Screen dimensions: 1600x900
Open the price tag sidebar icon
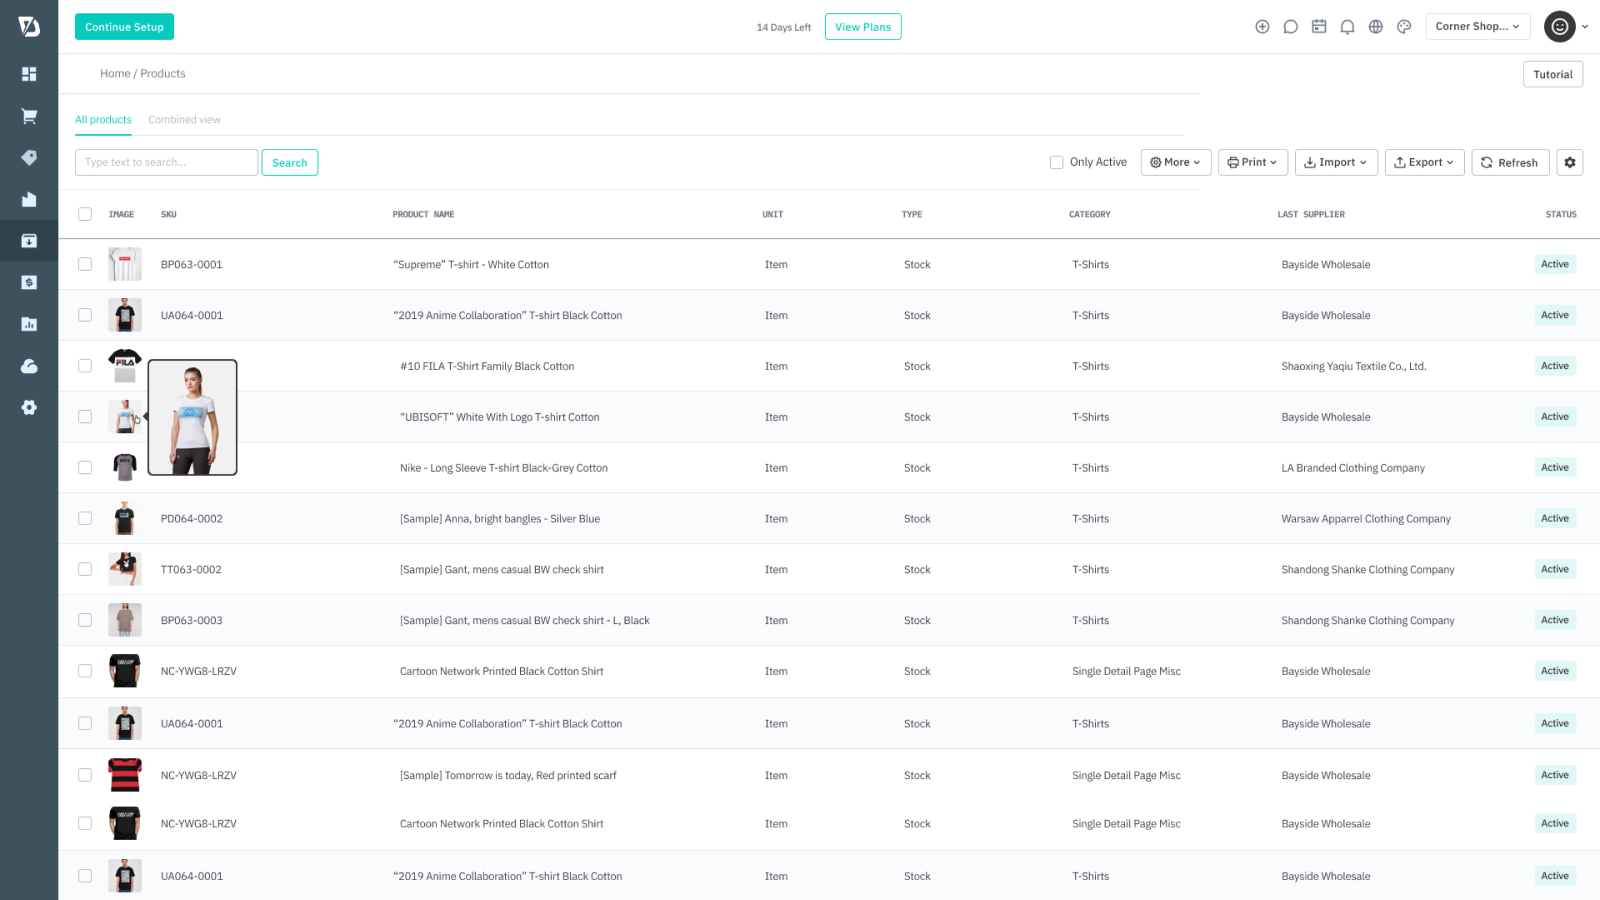[x=29, y=158]
